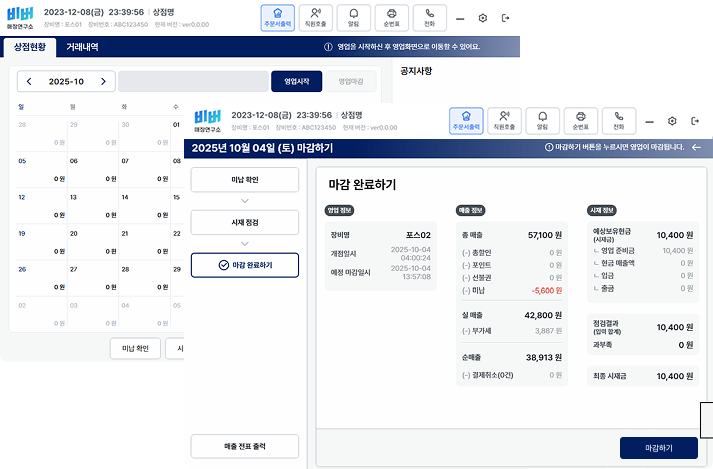
Task: Click 순번표 printer icon in back store-status window
Action: tap(392, 18)
